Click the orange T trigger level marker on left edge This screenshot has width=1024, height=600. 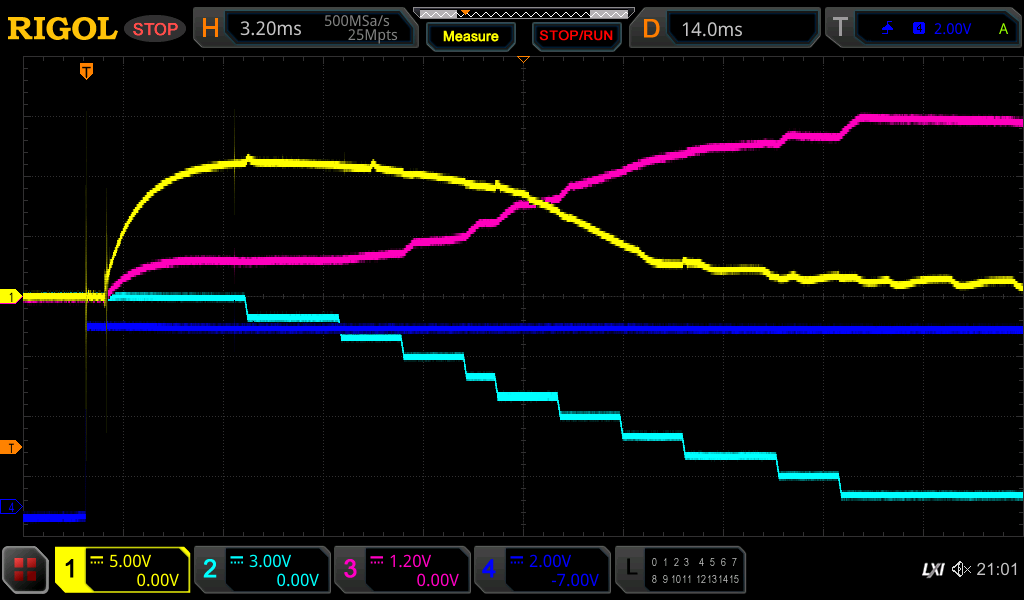[11, 447]
